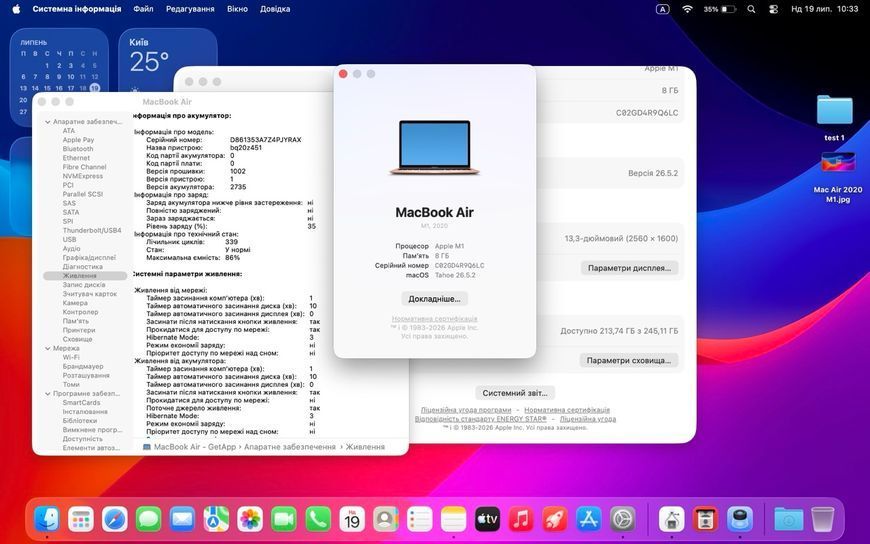Click the Параметри сховища… button
Screen dimensions: 870x544
pos(629,360)
